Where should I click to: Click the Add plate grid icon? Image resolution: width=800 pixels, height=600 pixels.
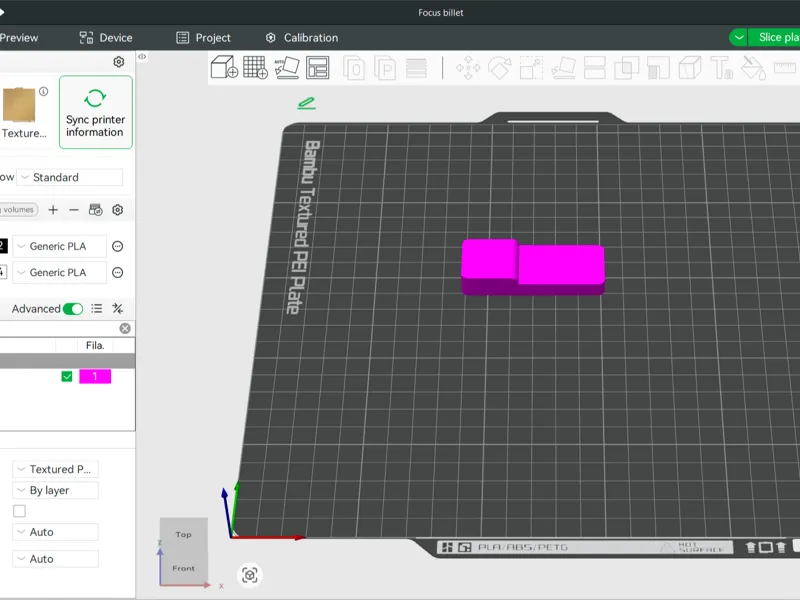coord(256,67)
